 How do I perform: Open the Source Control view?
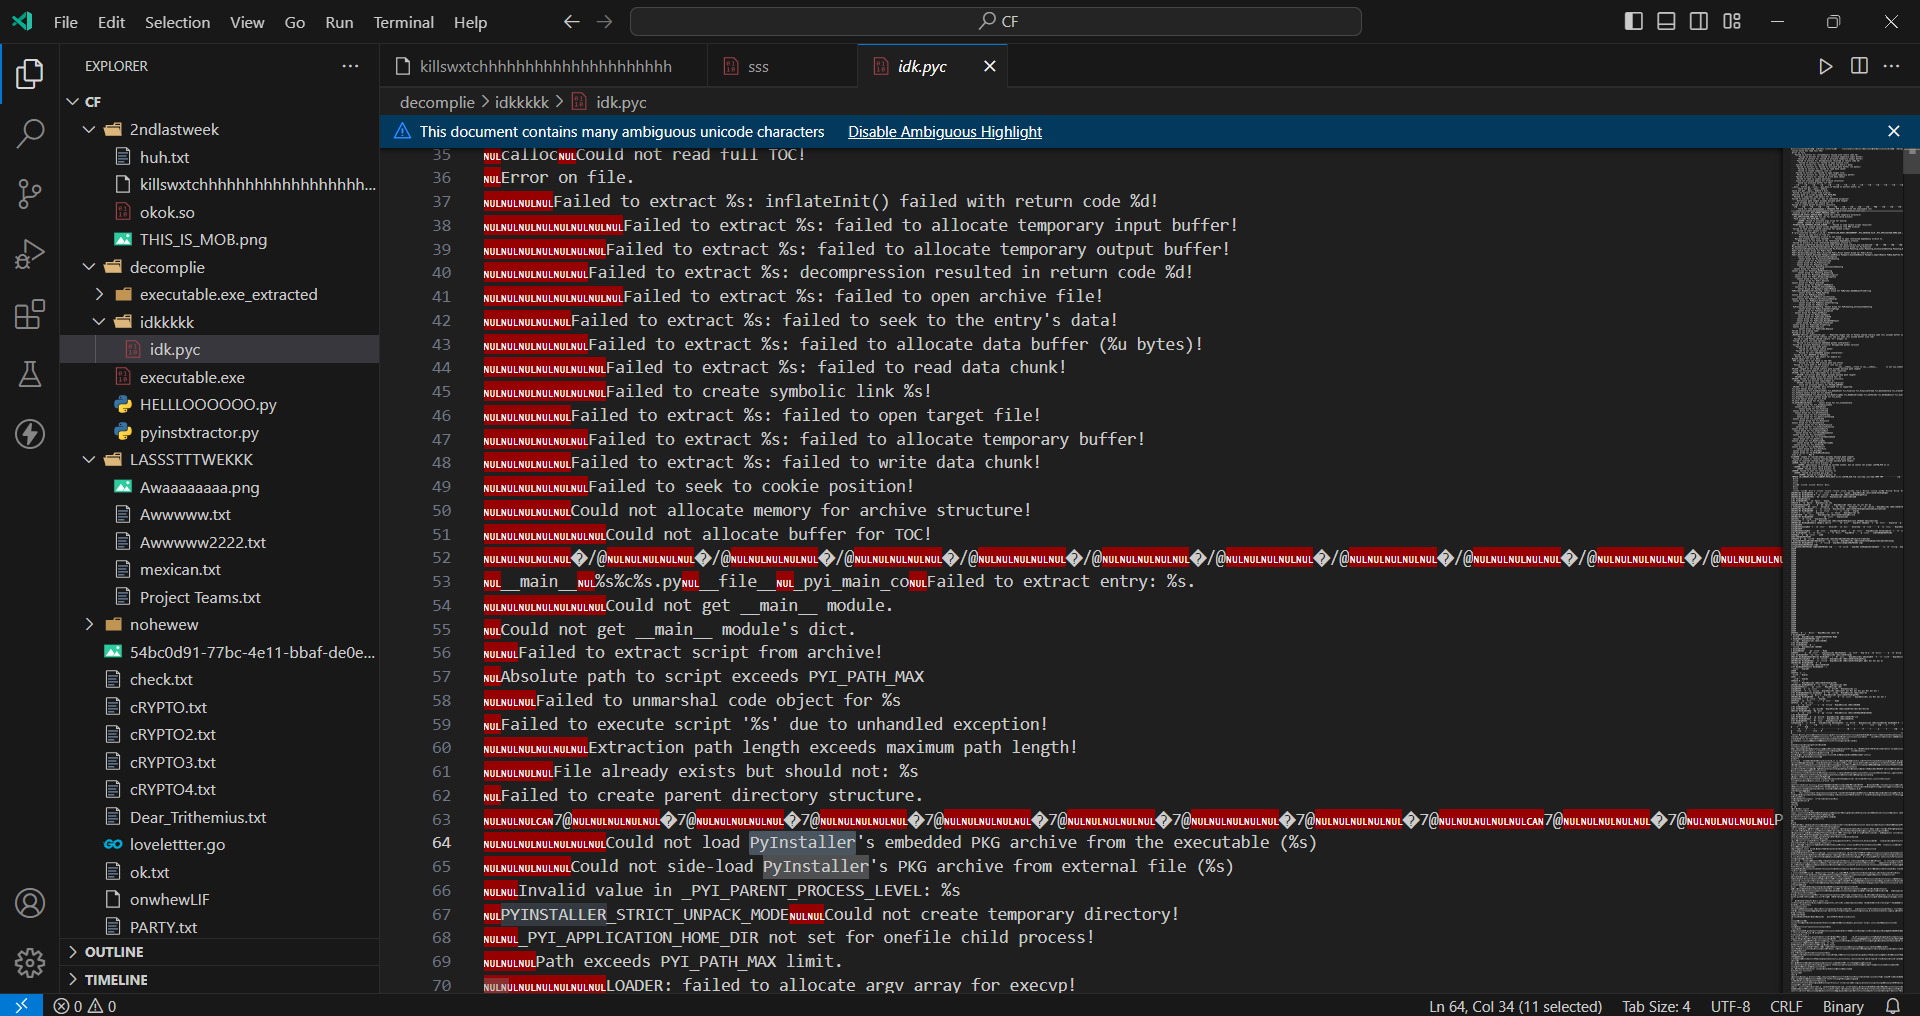[x=30, y=194]
